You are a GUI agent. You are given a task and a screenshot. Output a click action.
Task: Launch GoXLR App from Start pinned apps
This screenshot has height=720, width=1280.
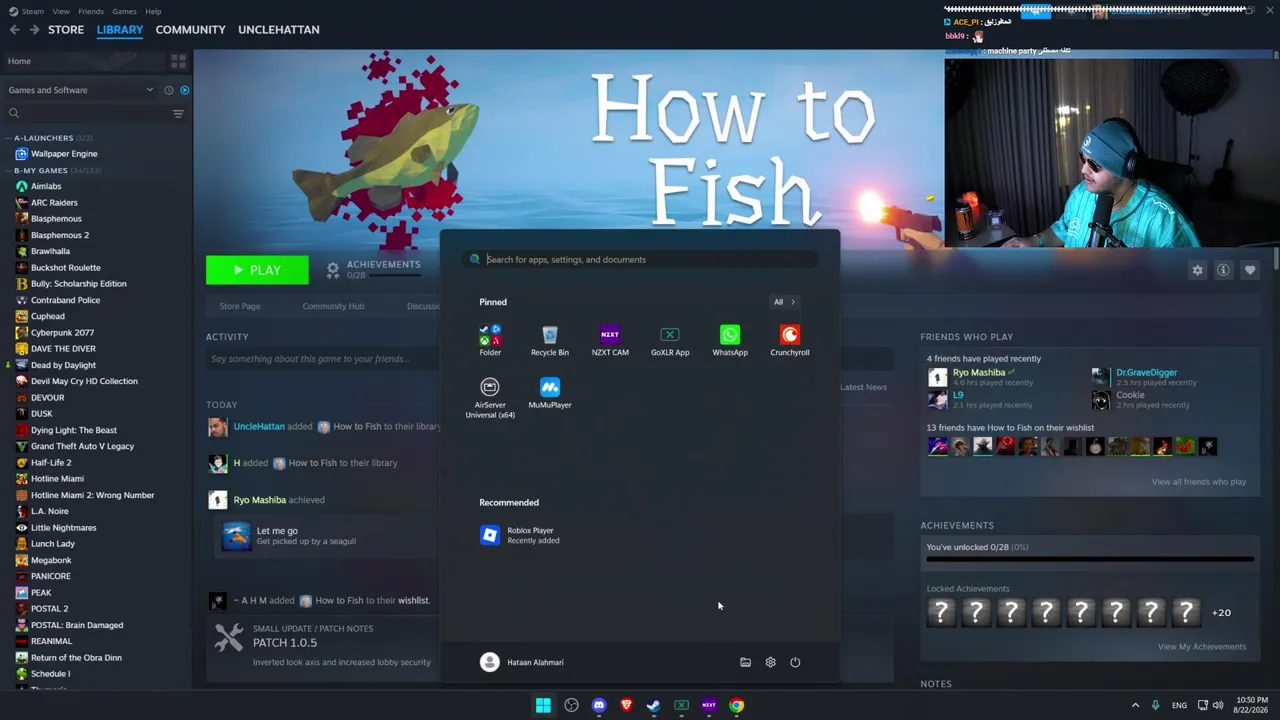(670, 340)
